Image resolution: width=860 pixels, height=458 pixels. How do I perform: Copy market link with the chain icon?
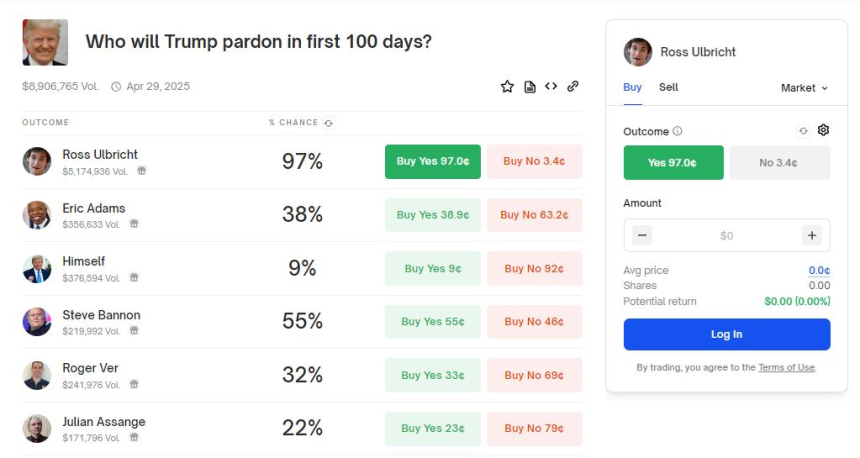click(x=573, y=87)
